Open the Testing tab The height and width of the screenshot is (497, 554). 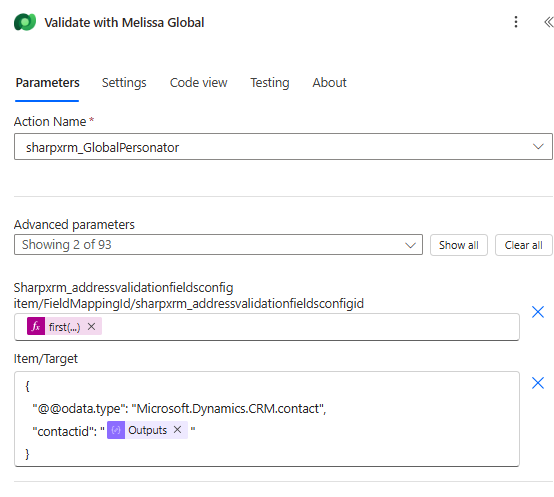coord(270,83)
